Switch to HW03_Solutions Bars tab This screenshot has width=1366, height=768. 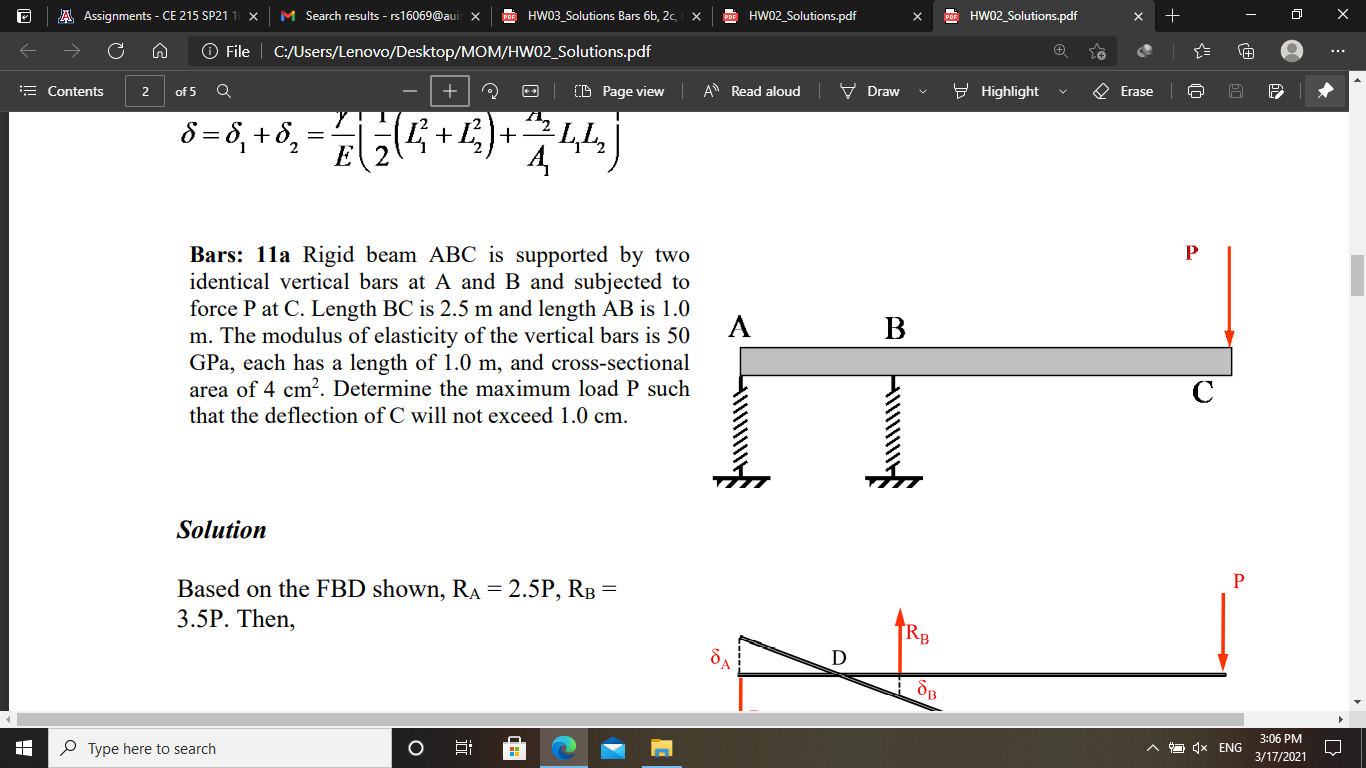point(600,16)
